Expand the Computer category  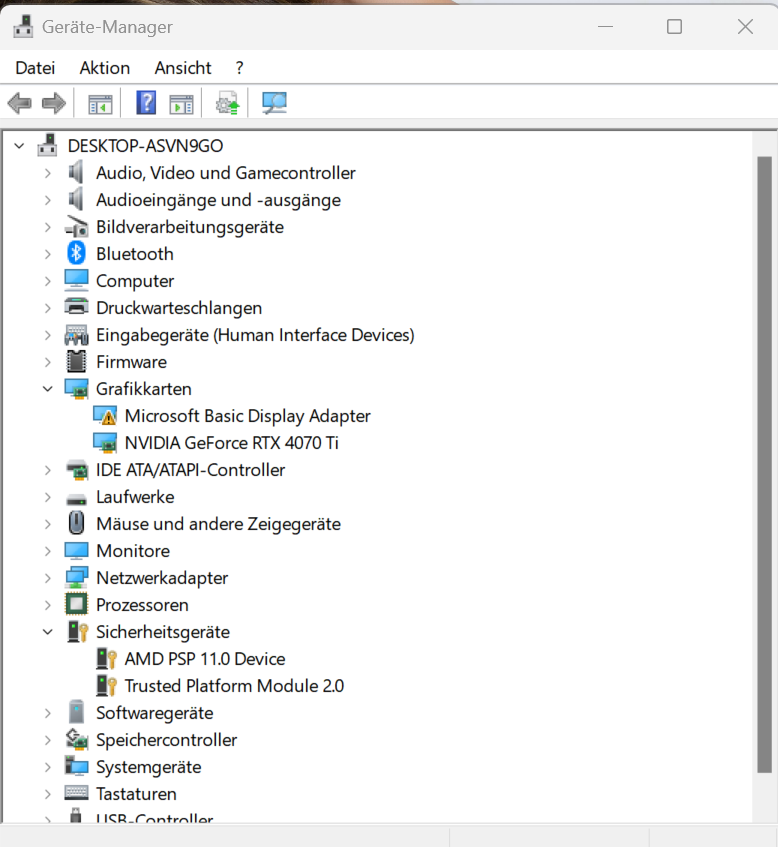point(48,281)
